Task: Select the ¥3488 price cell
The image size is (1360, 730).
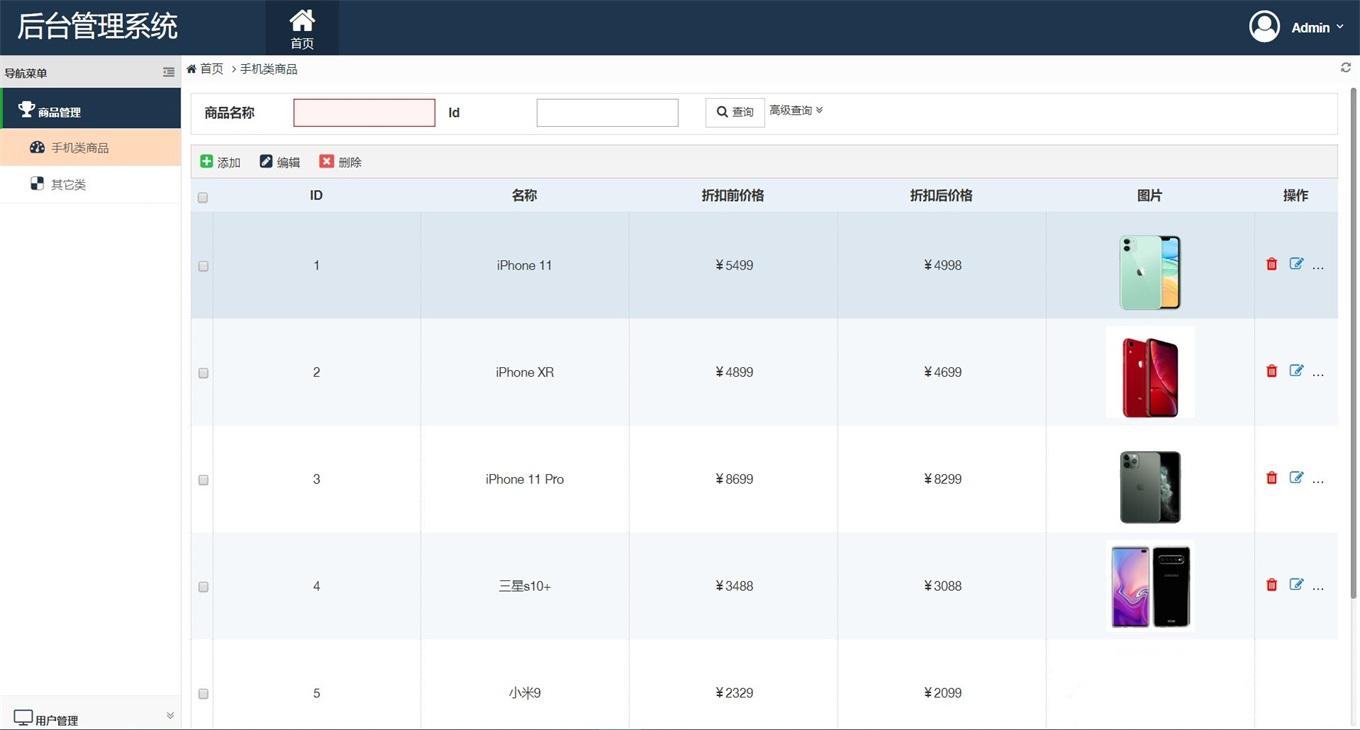Action: pos(733,586)
